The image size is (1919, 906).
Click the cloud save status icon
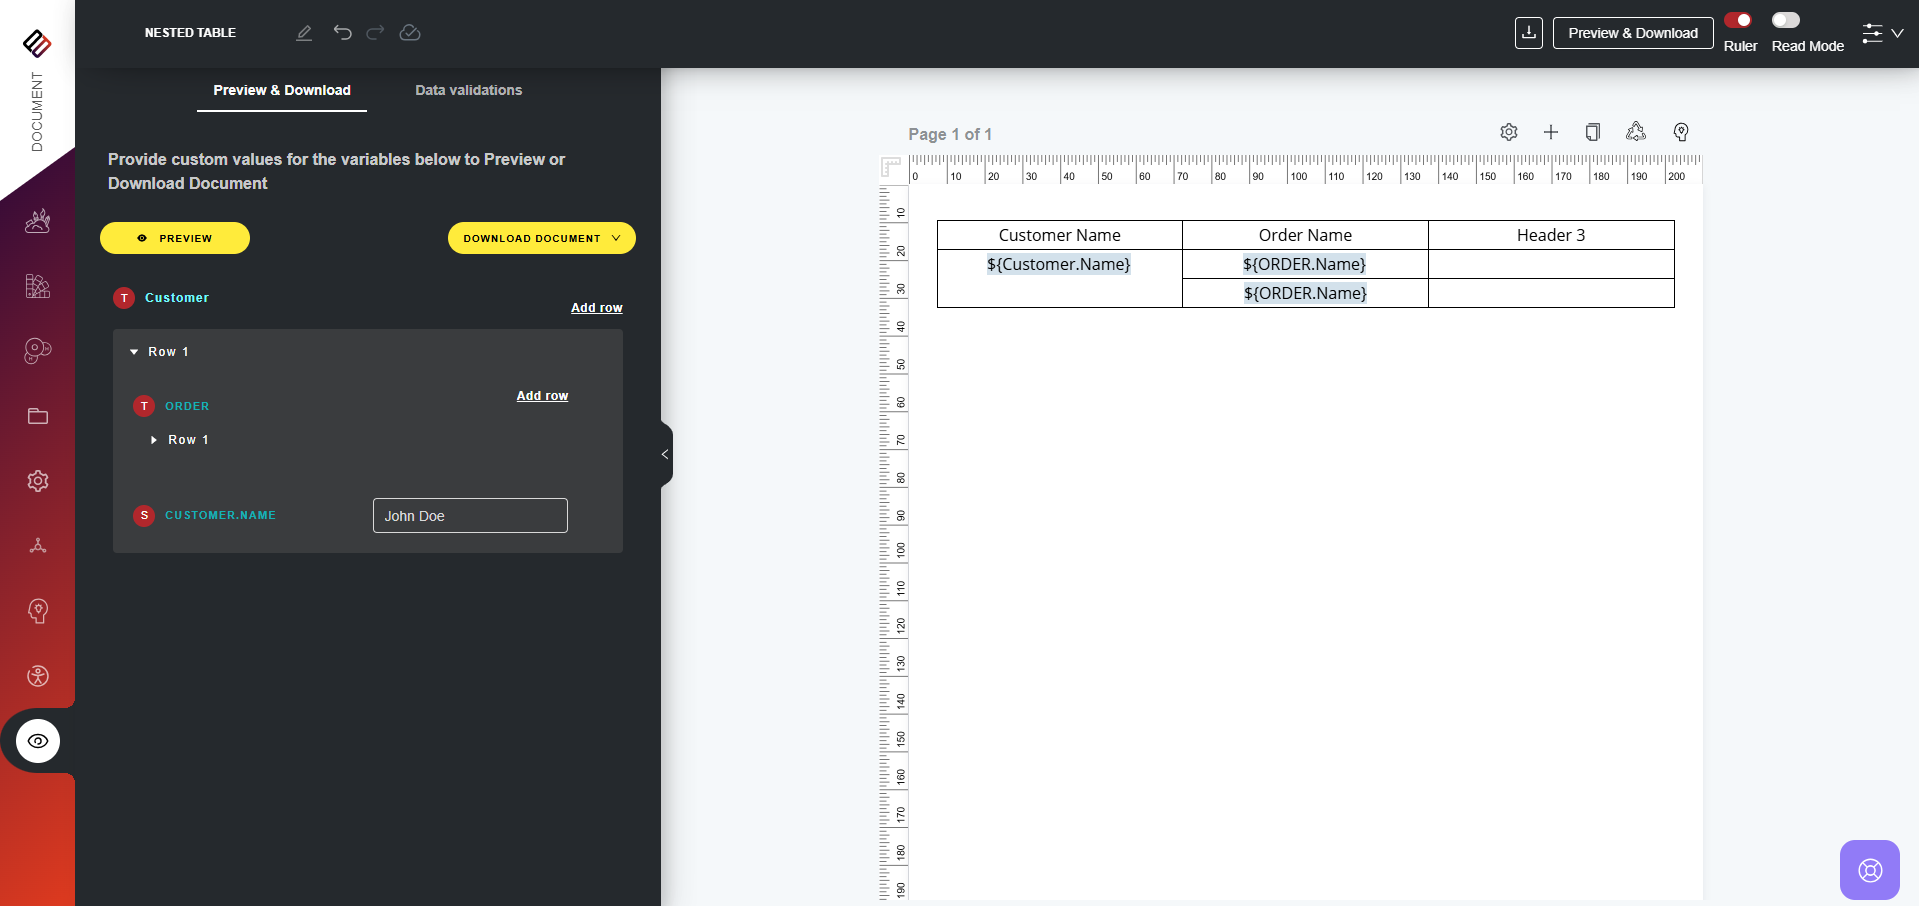click(410, 33)
